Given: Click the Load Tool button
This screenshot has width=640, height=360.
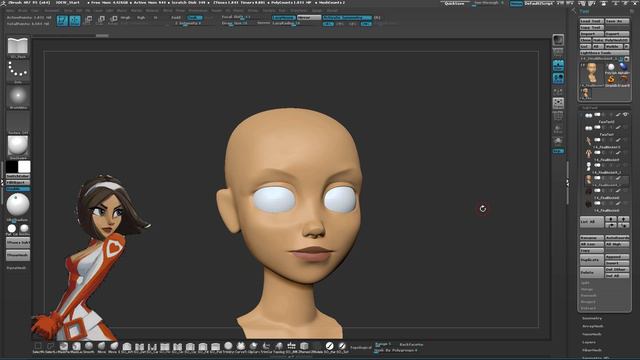Looking at the screenshot, I should point(592,21).
